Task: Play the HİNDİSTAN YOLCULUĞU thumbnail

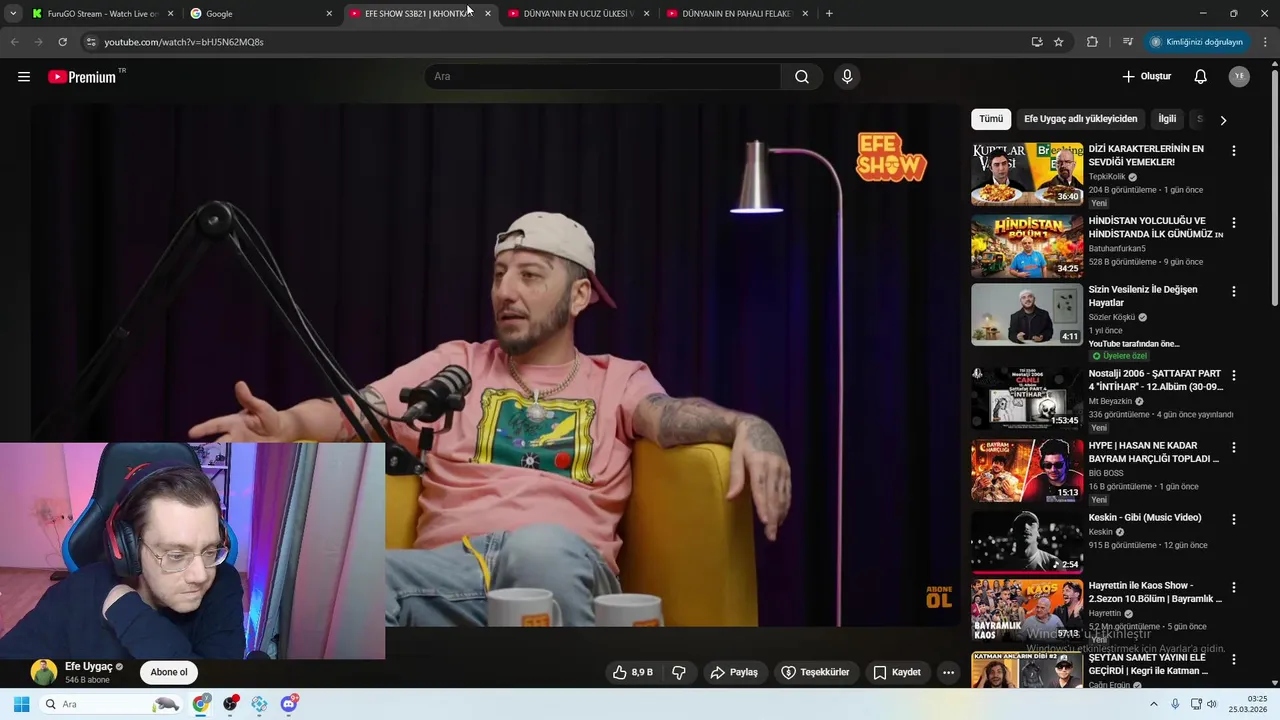Action: 1027,246
